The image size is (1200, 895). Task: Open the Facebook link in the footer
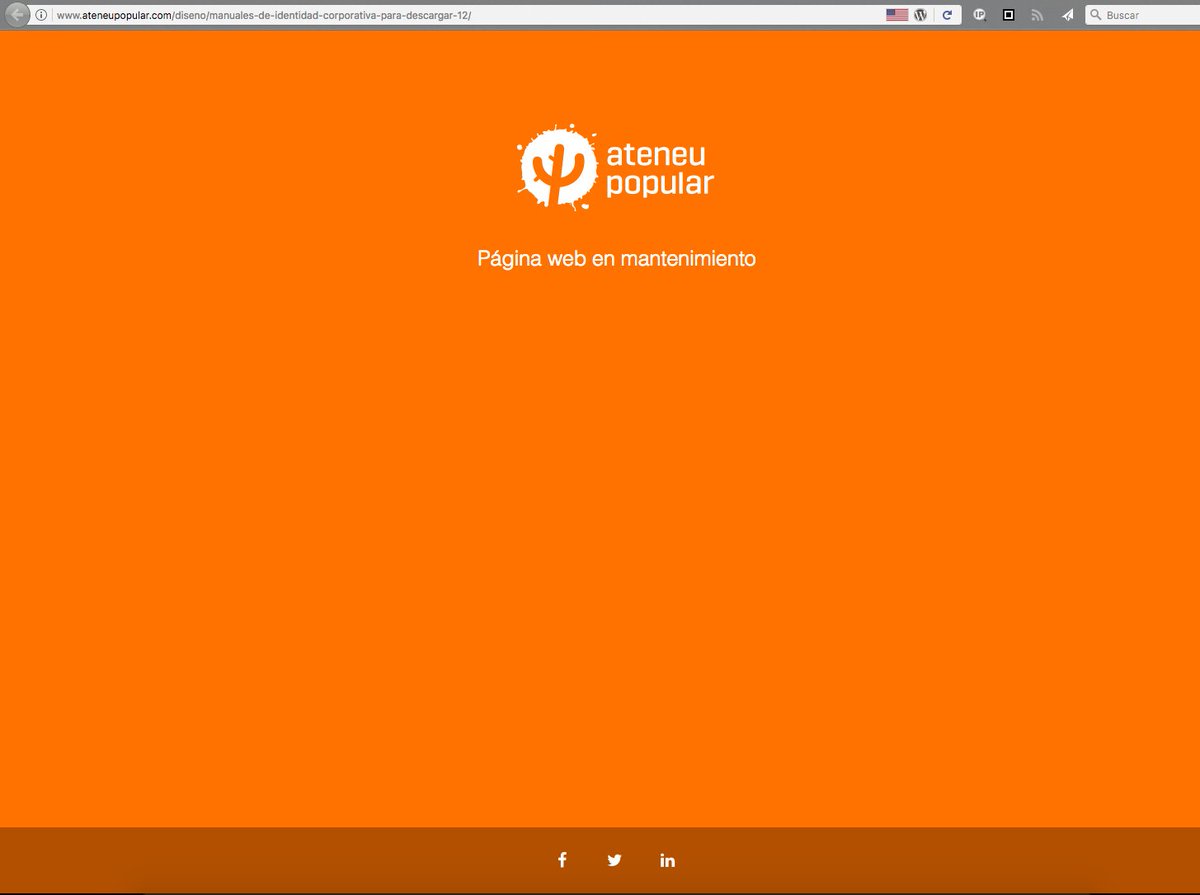(x=562, y=860)
